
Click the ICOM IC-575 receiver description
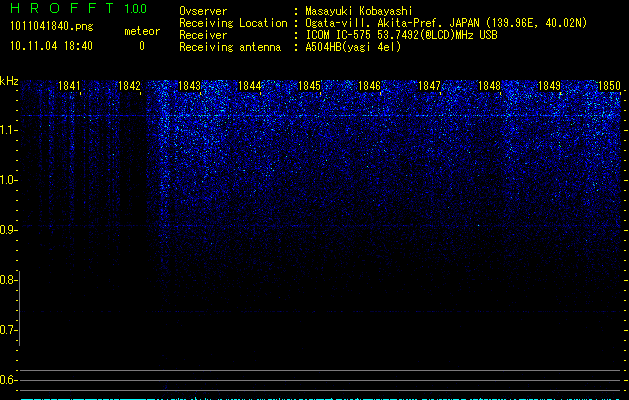tap(402, 35)
